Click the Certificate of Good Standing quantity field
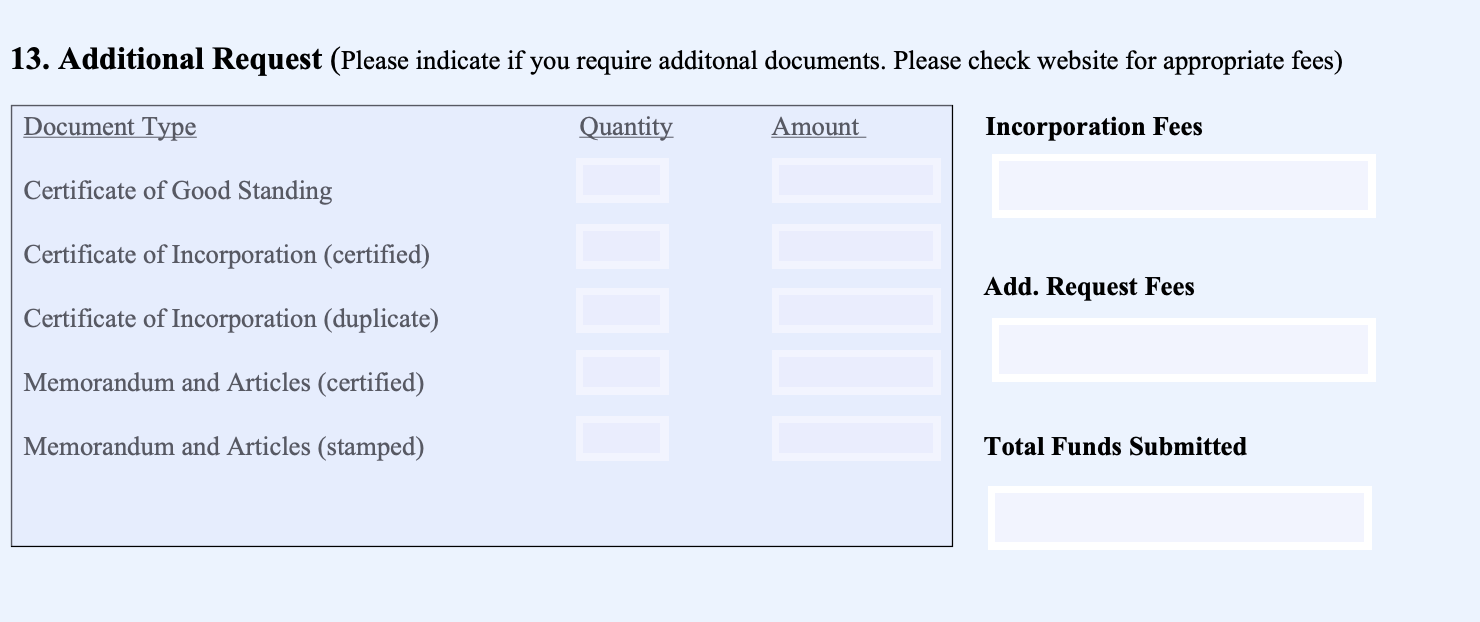The width and height of the screenshot is (1480, 622). (621, 180)
